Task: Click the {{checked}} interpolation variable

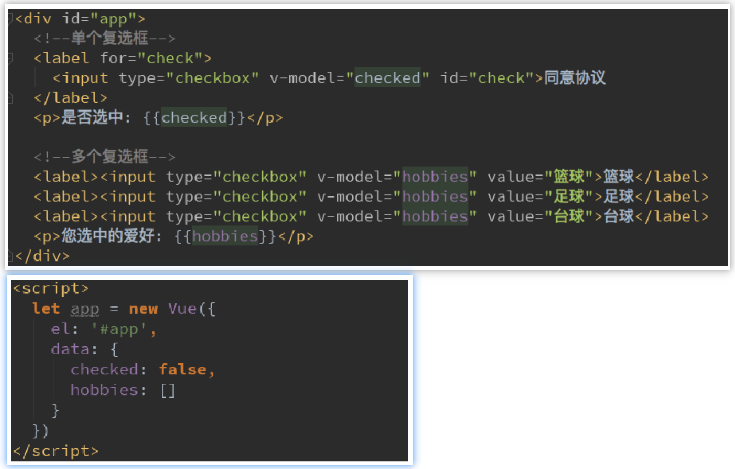Action: [x=194, y=118]
